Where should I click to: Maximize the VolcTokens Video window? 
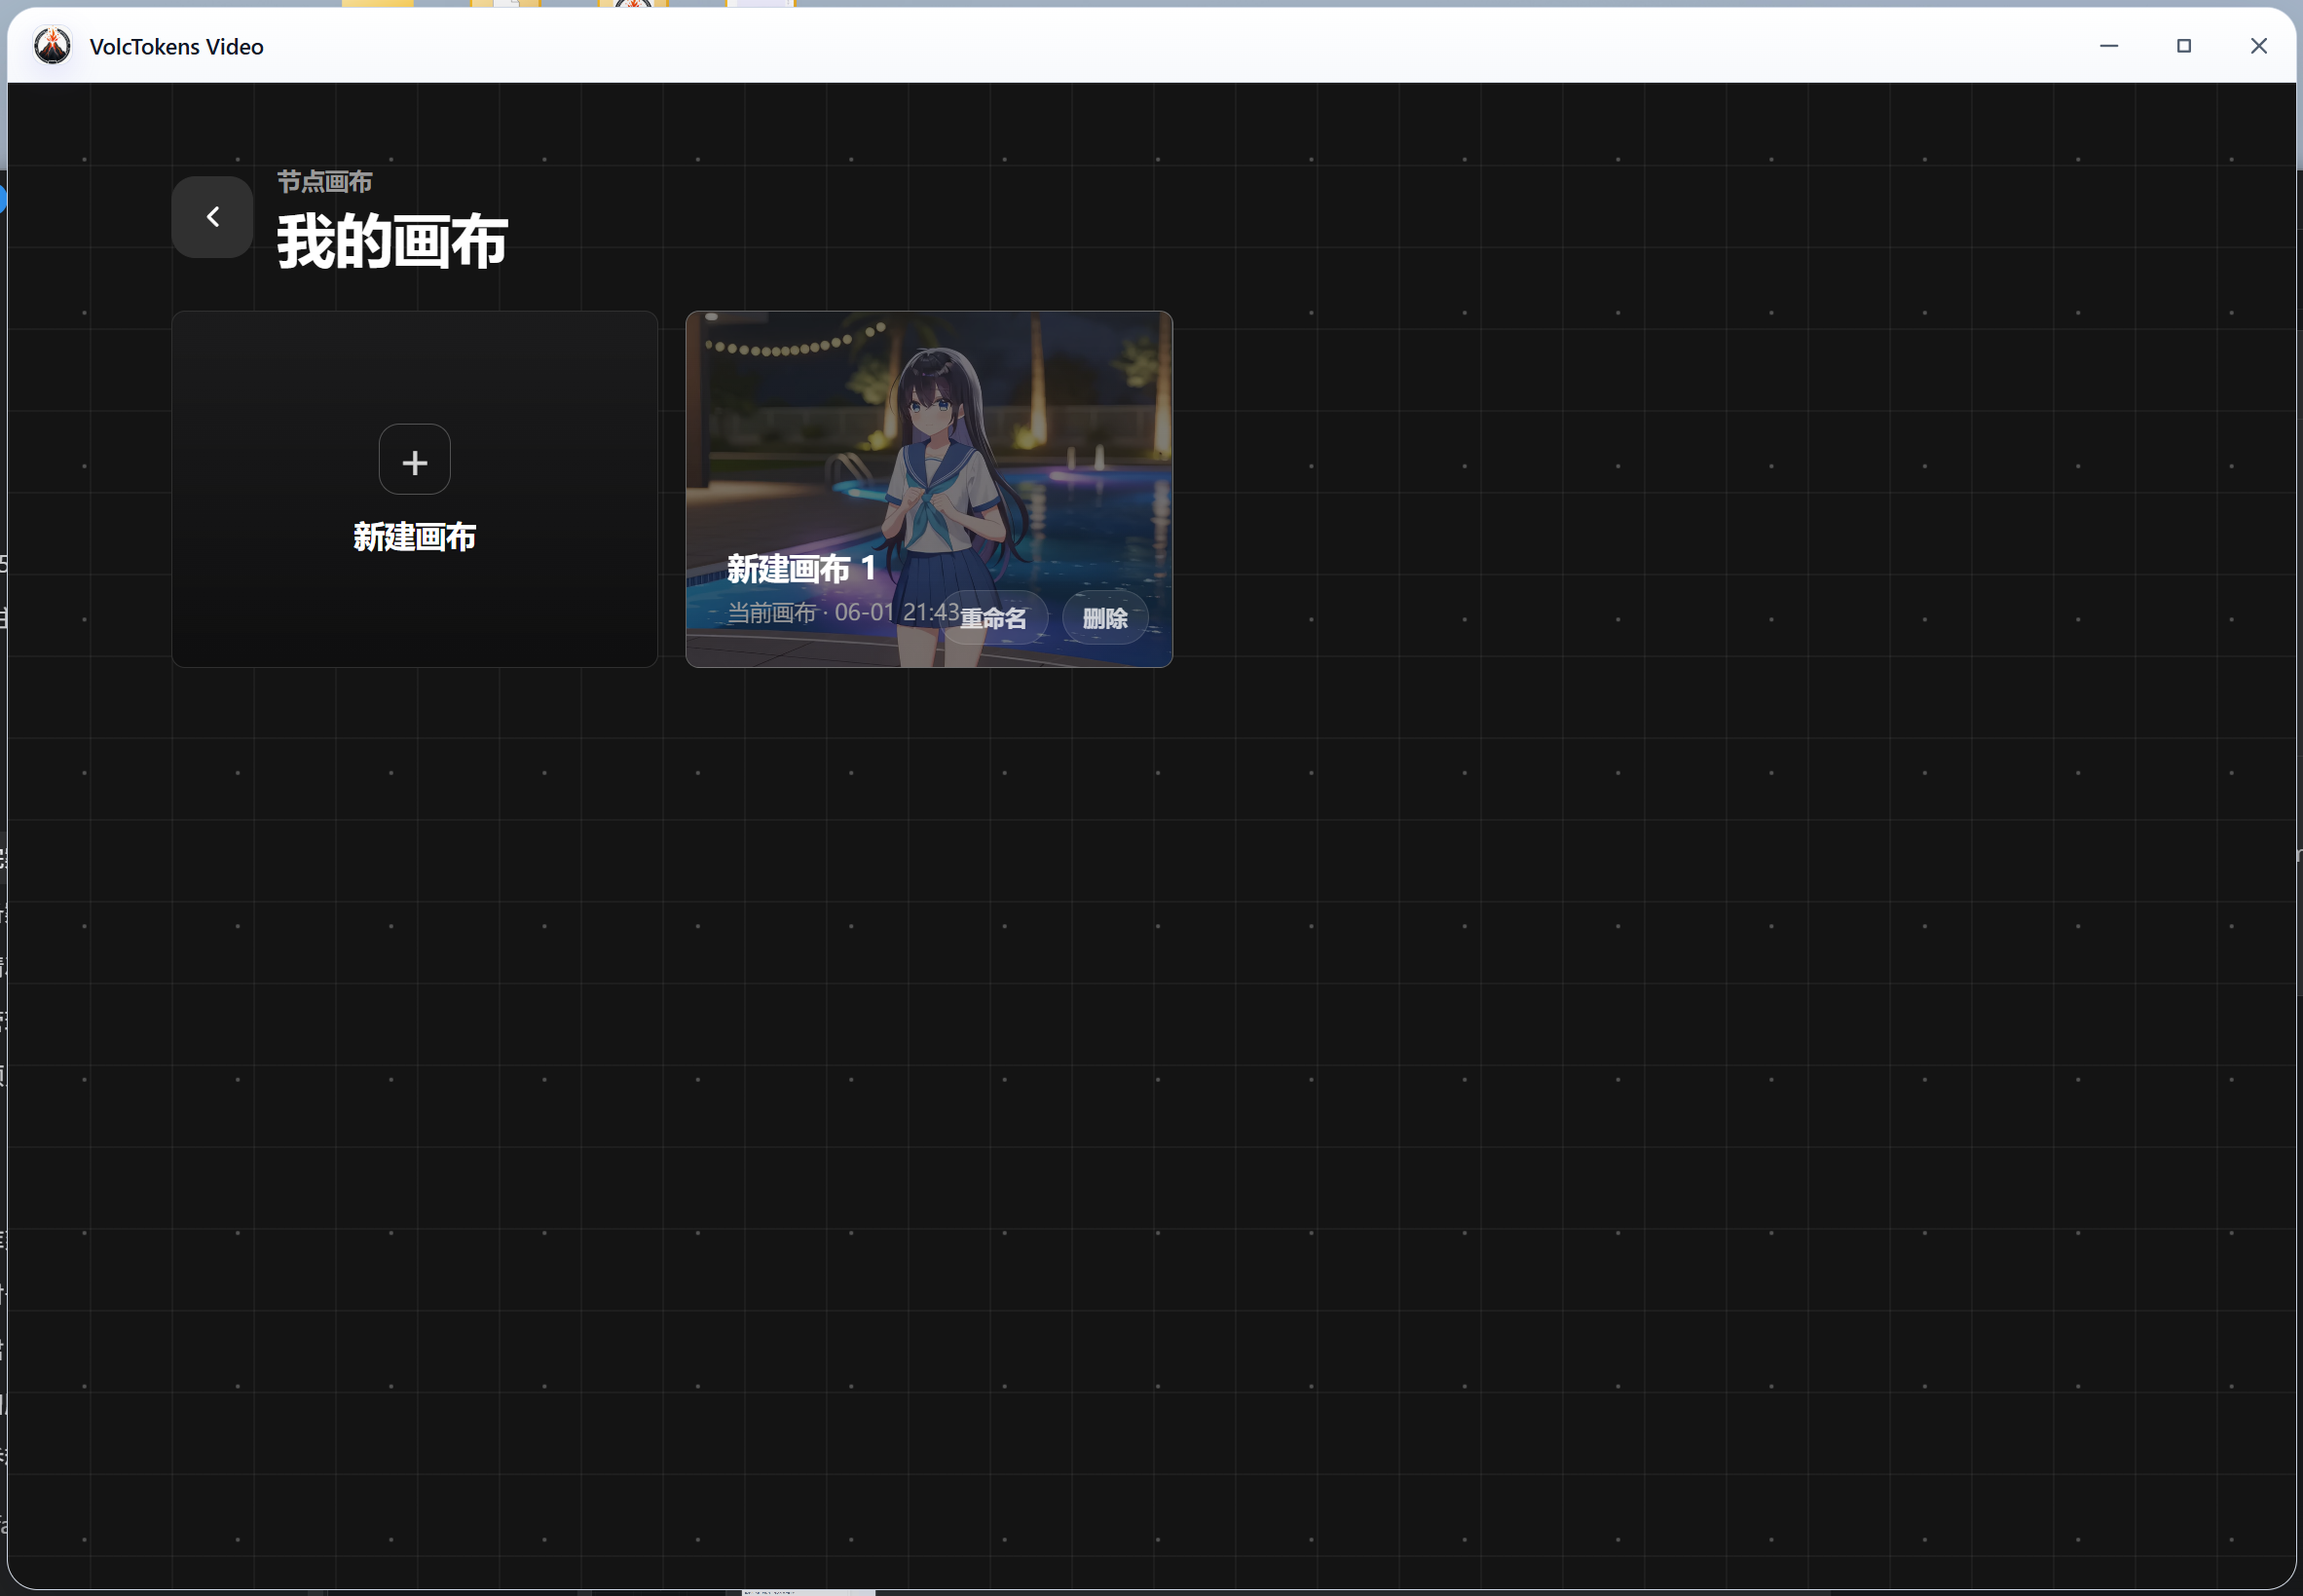point(2184,46)
